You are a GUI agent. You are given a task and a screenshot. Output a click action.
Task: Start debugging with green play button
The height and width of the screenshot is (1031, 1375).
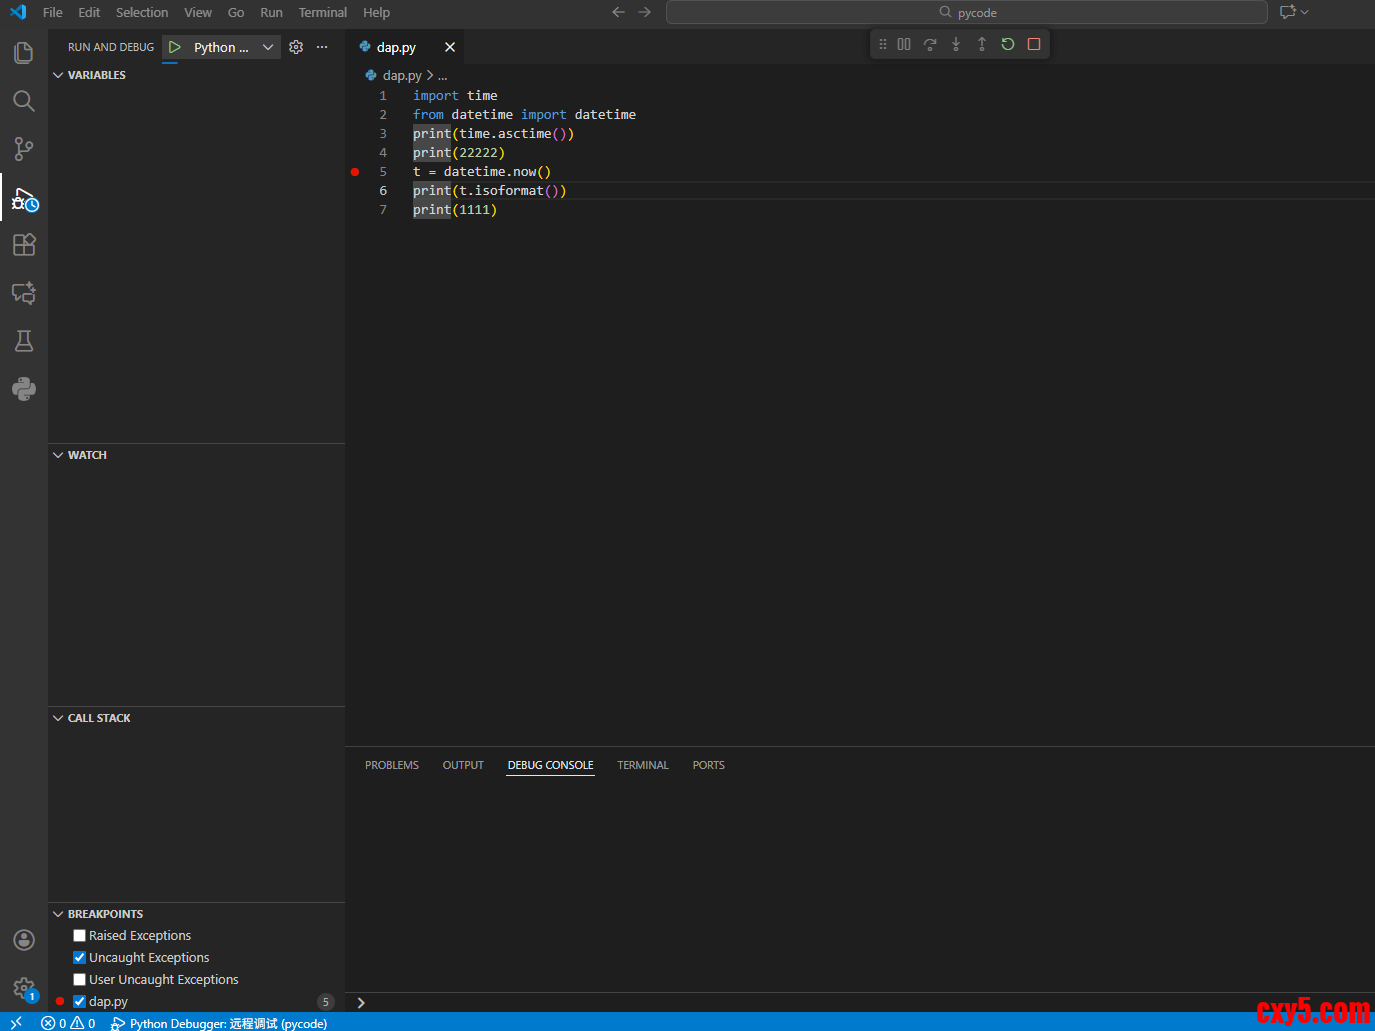pyautogui.click(x=175, y=47)
